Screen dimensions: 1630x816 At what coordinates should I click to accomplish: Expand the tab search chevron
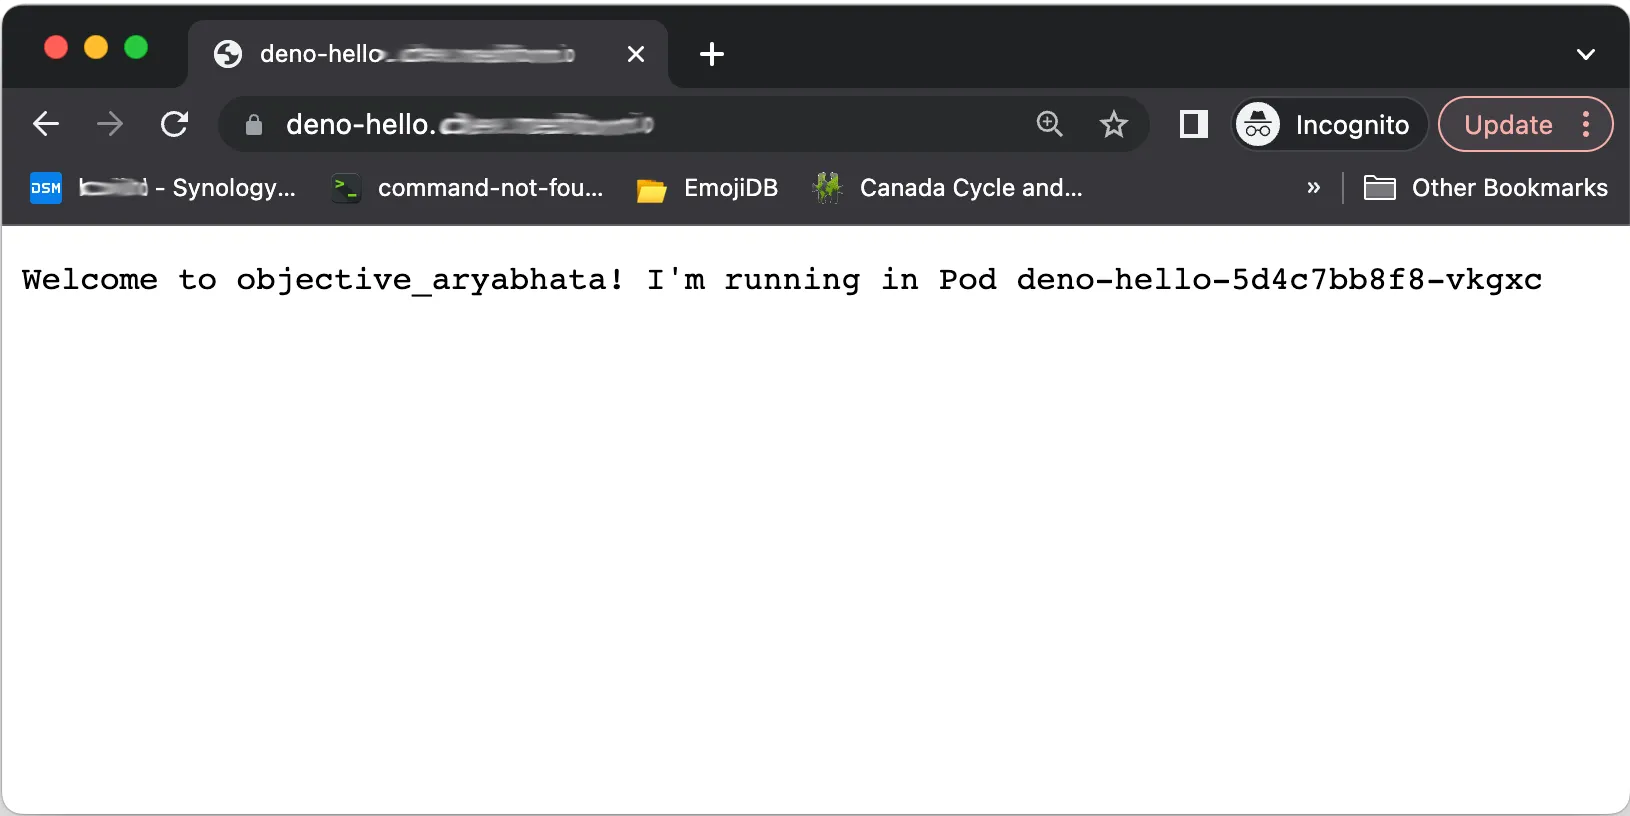(1586, 54)
